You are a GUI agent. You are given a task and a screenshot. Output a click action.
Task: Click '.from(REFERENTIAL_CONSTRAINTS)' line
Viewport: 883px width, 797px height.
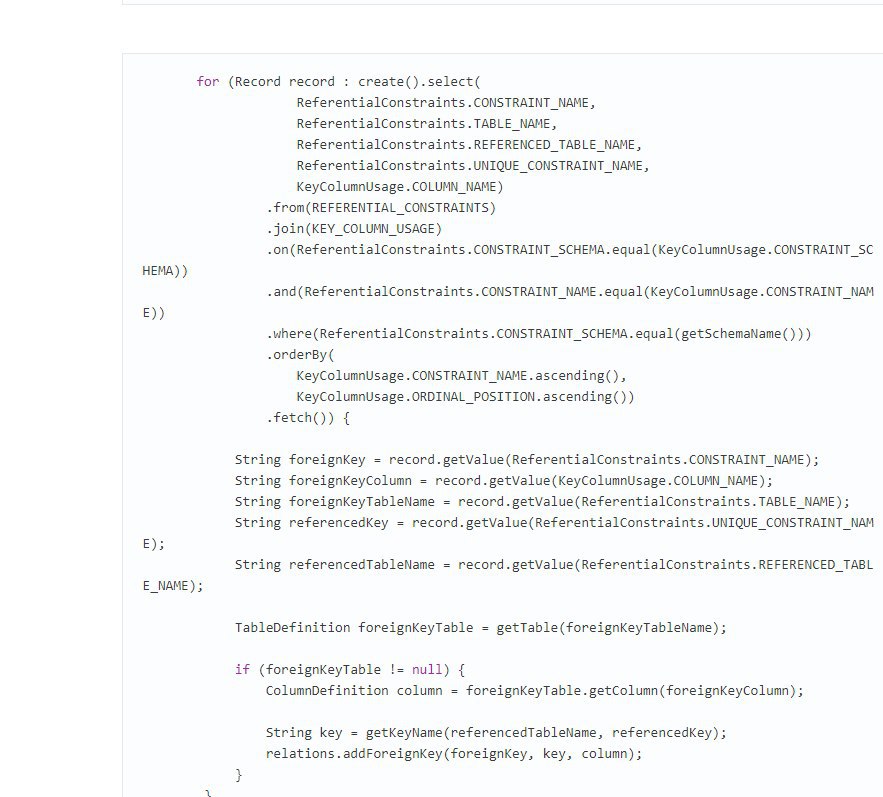pos(381,208)
